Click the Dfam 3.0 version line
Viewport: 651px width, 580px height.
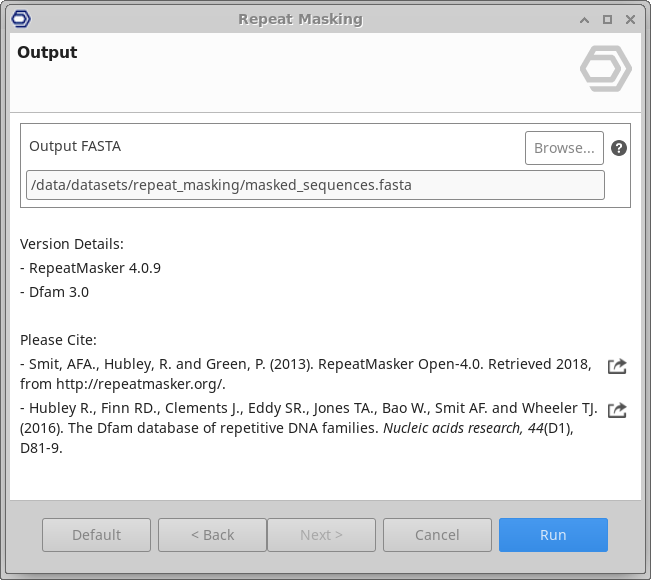[55, 292]
